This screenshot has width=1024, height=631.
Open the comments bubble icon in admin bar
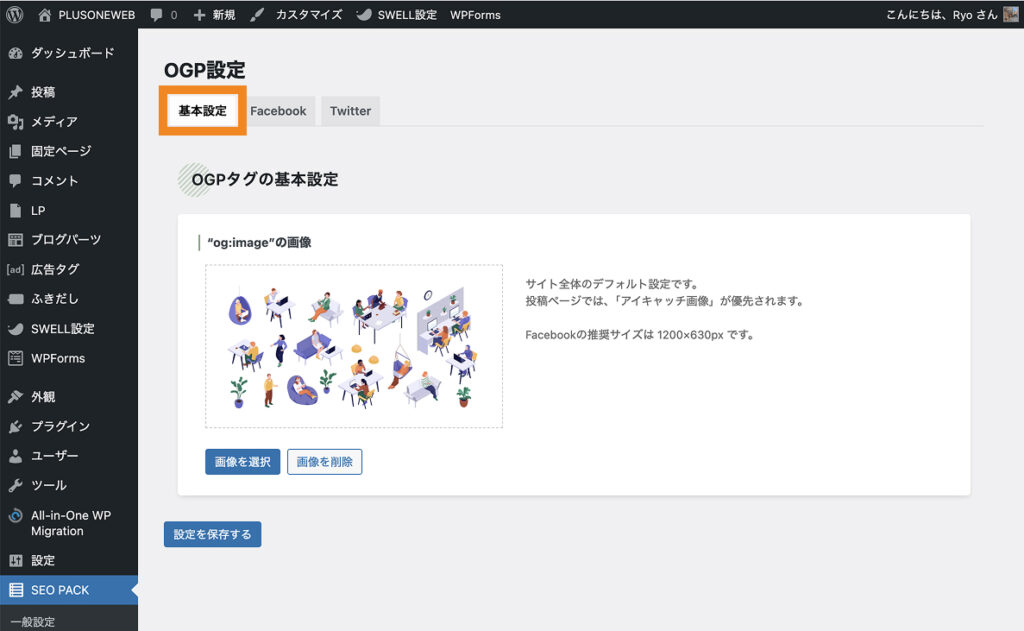tap(156, 15)
